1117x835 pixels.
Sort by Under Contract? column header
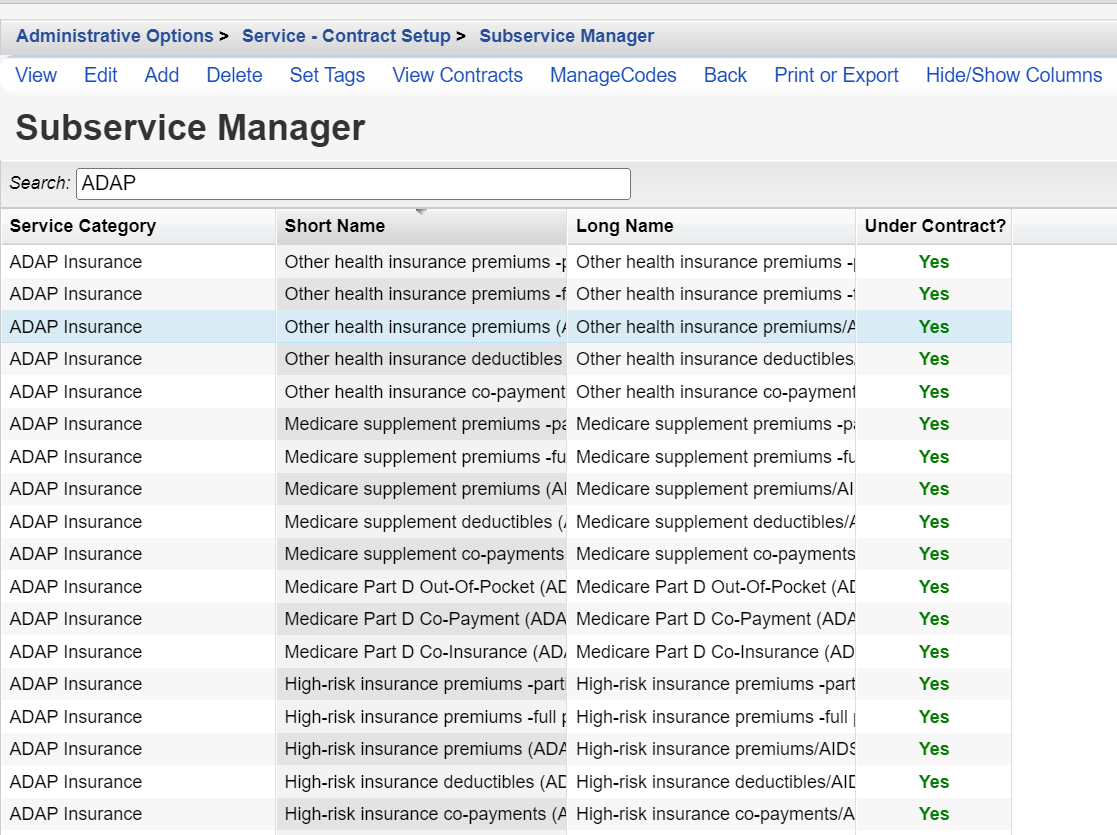coord(935,226)
